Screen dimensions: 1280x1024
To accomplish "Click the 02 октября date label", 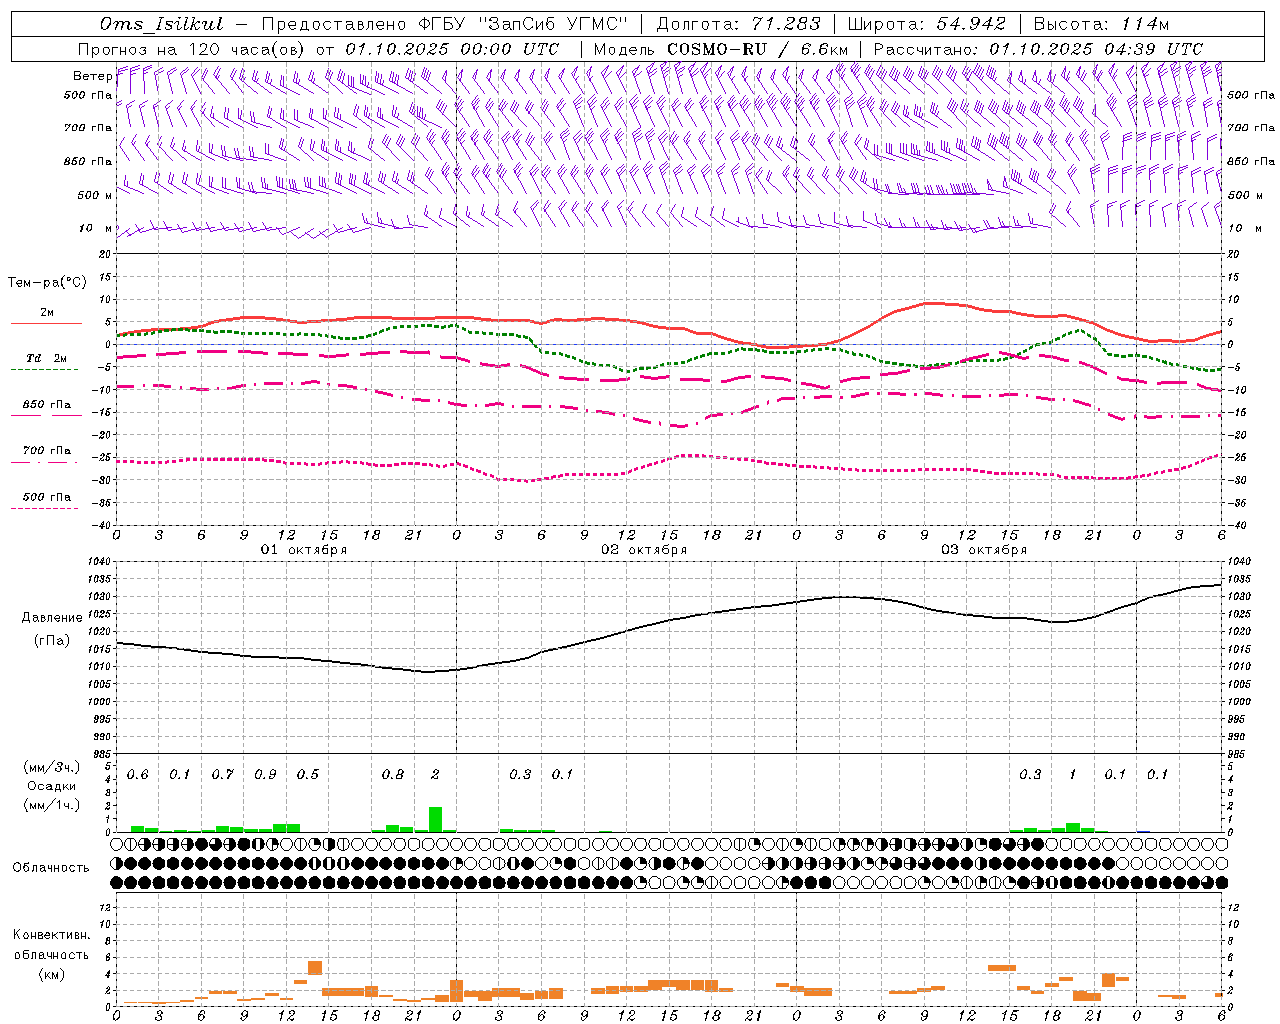I will point(644,550).
